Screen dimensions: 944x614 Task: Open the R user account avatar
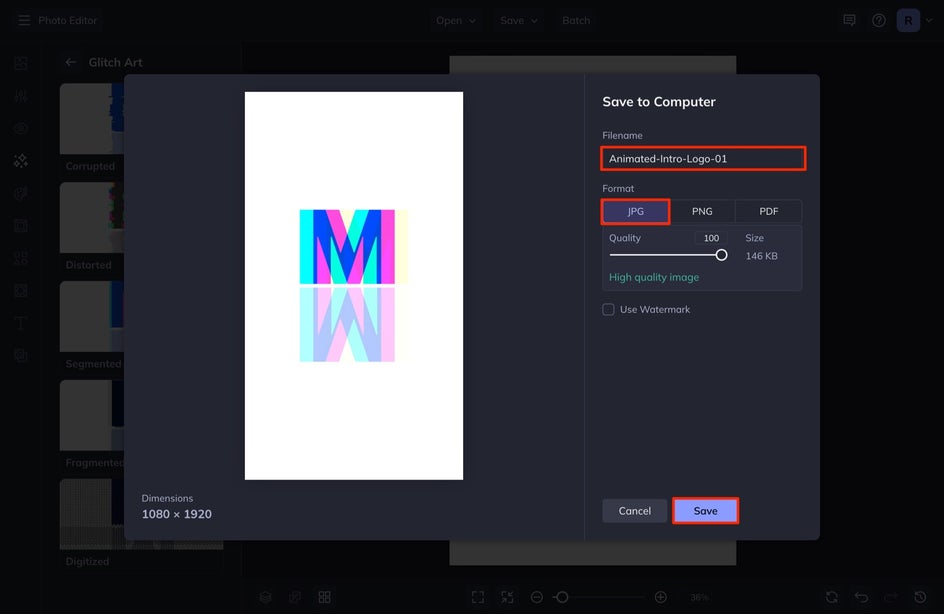tap(908, 20)
